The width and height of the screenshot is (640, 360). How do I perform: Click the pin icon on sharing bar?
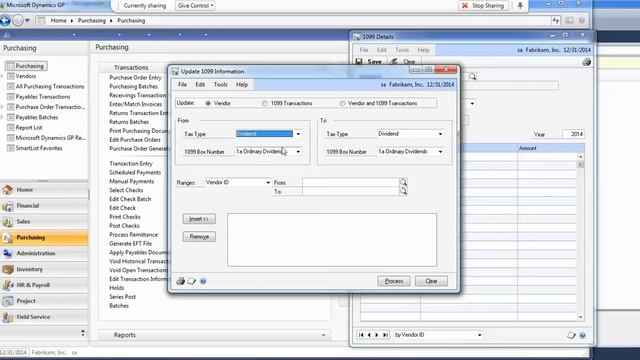520,6
